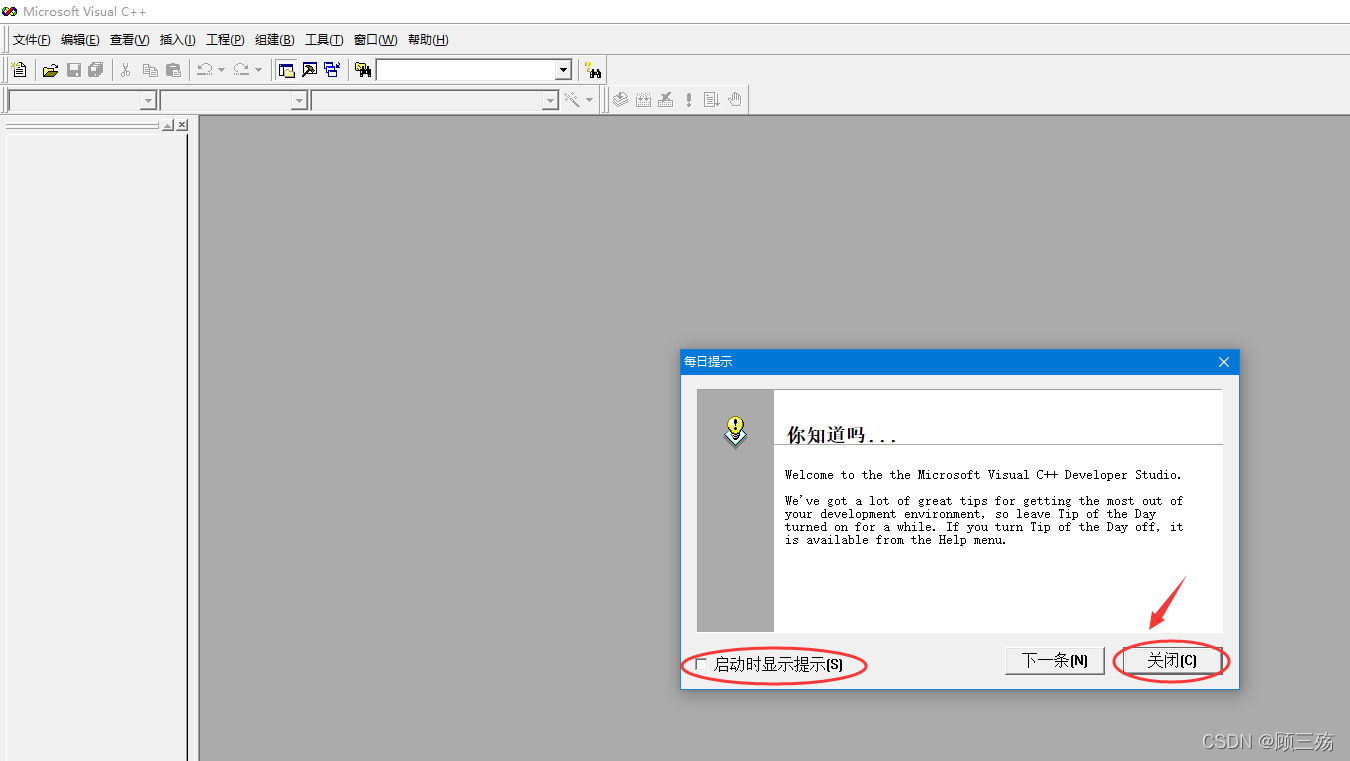Click the Compile icon in build toolbar
Viewport: 1350px width, 761px height.
tap(620, 100)
